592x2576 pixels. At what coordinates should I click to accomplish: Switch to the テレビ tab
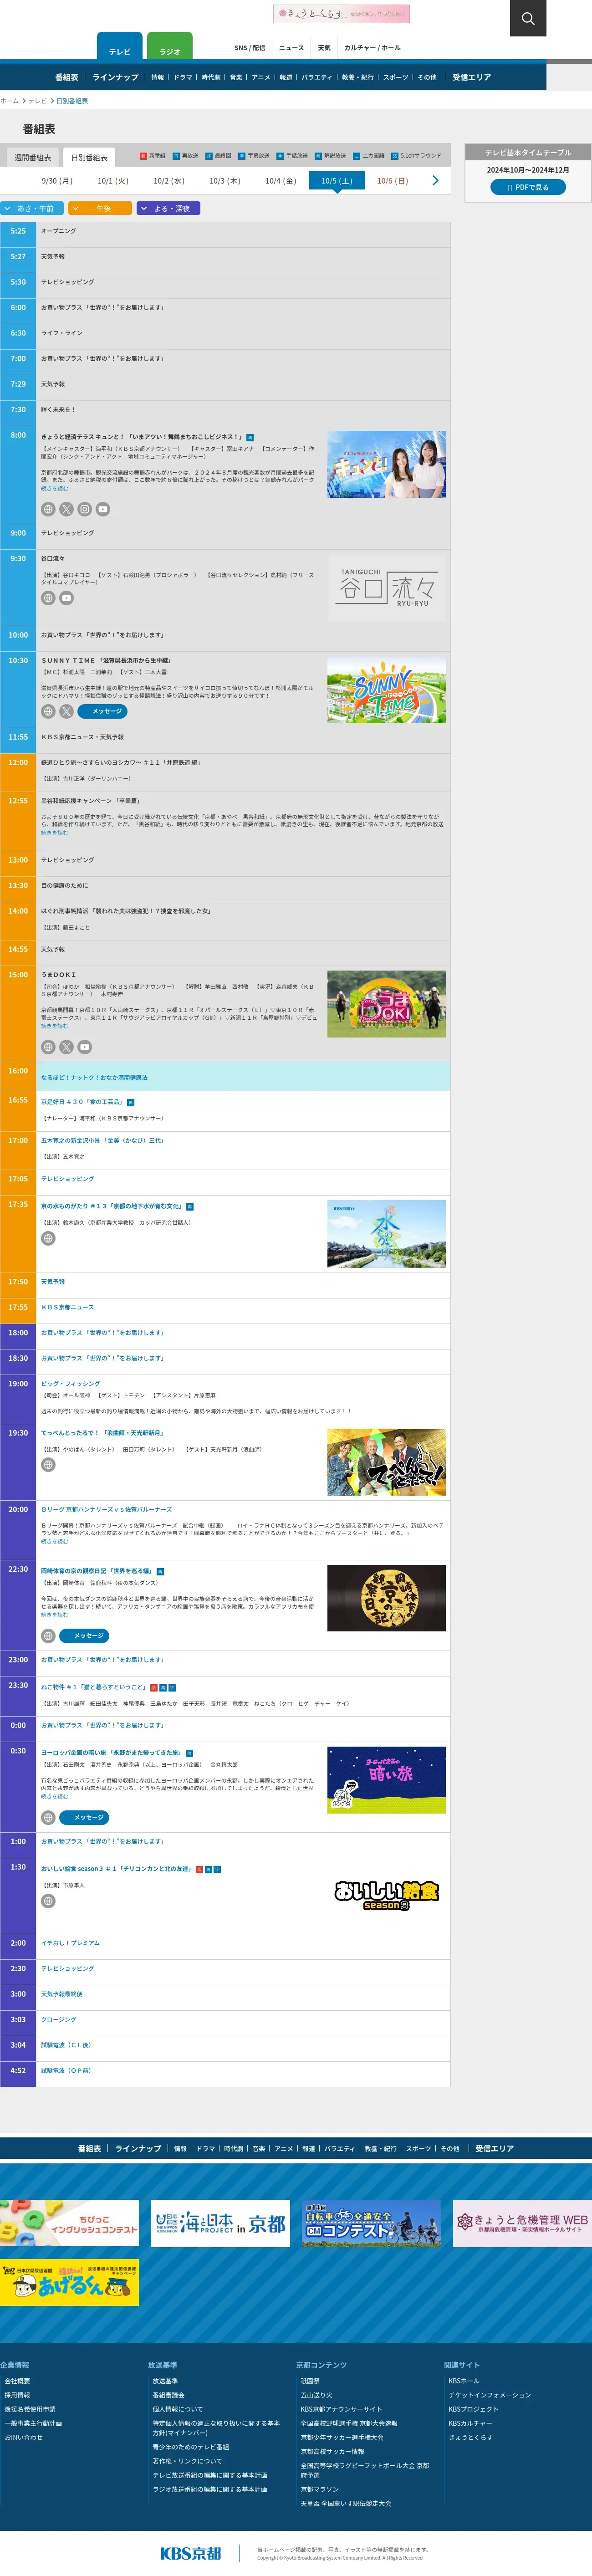(120, 48)
